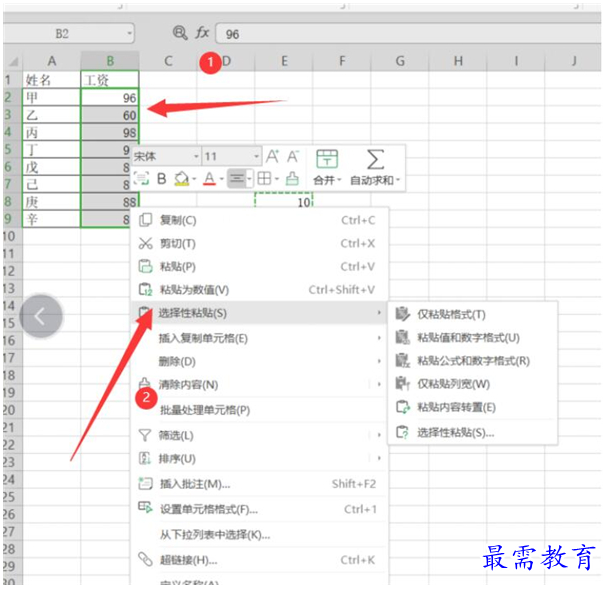
Task: Select 批量处理单元格(P) entry
Action: tap(259, 410)
